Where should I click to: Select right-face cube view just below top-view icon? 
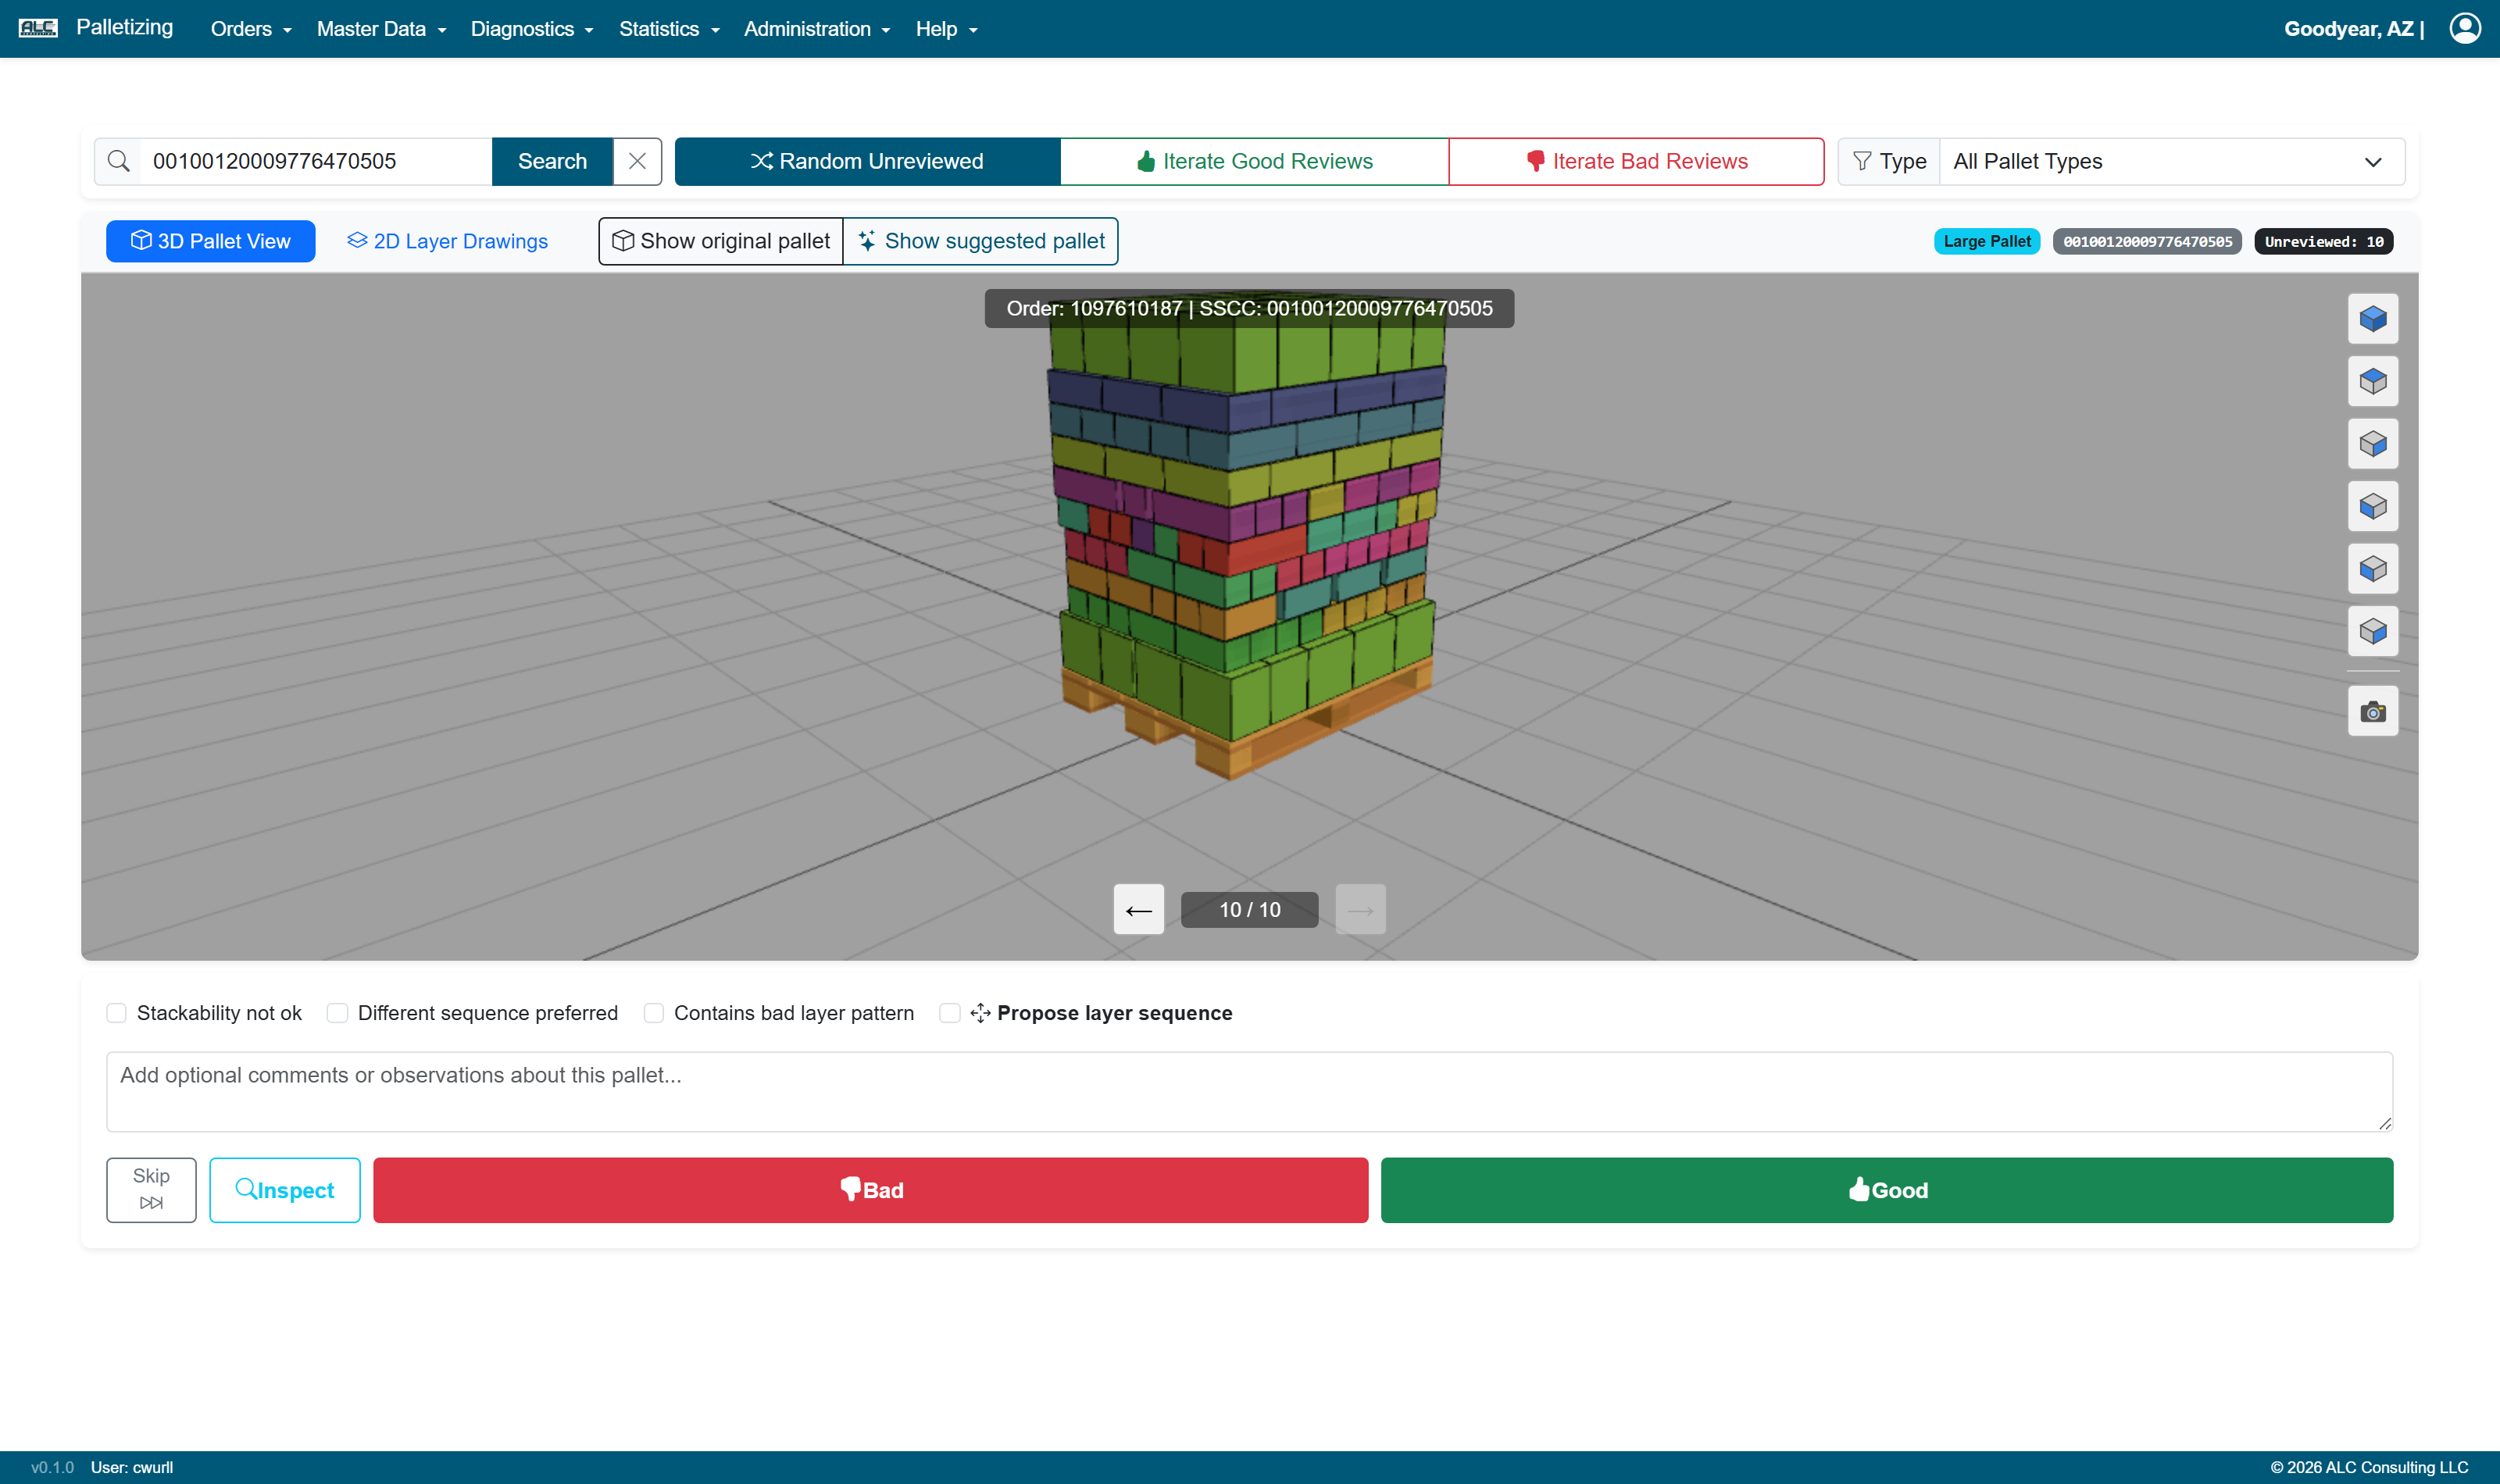(2373, 444)
